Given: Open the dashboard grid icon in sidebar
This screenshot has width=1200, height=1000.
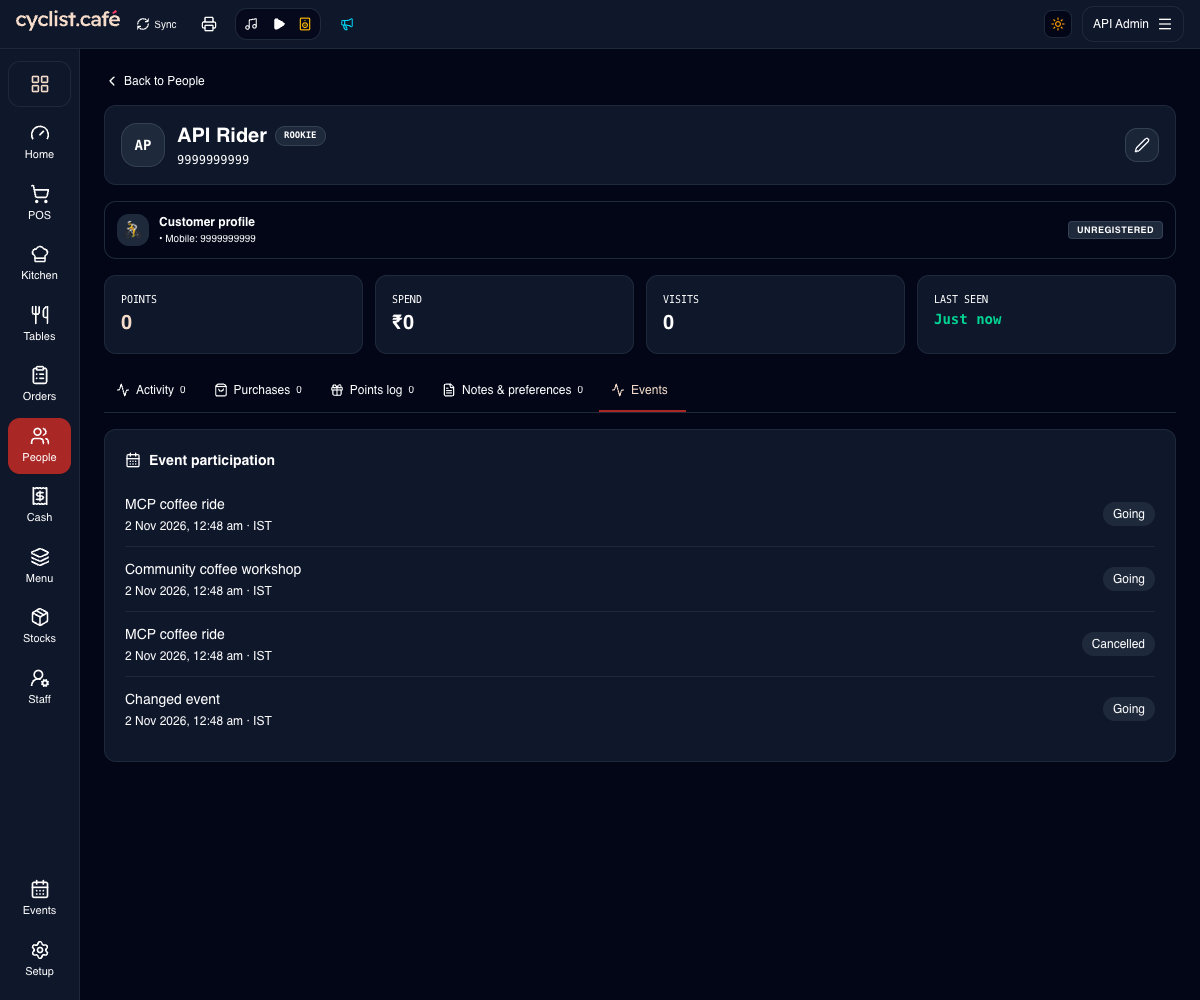Looking at the screenshot, I should click(39, 84).
